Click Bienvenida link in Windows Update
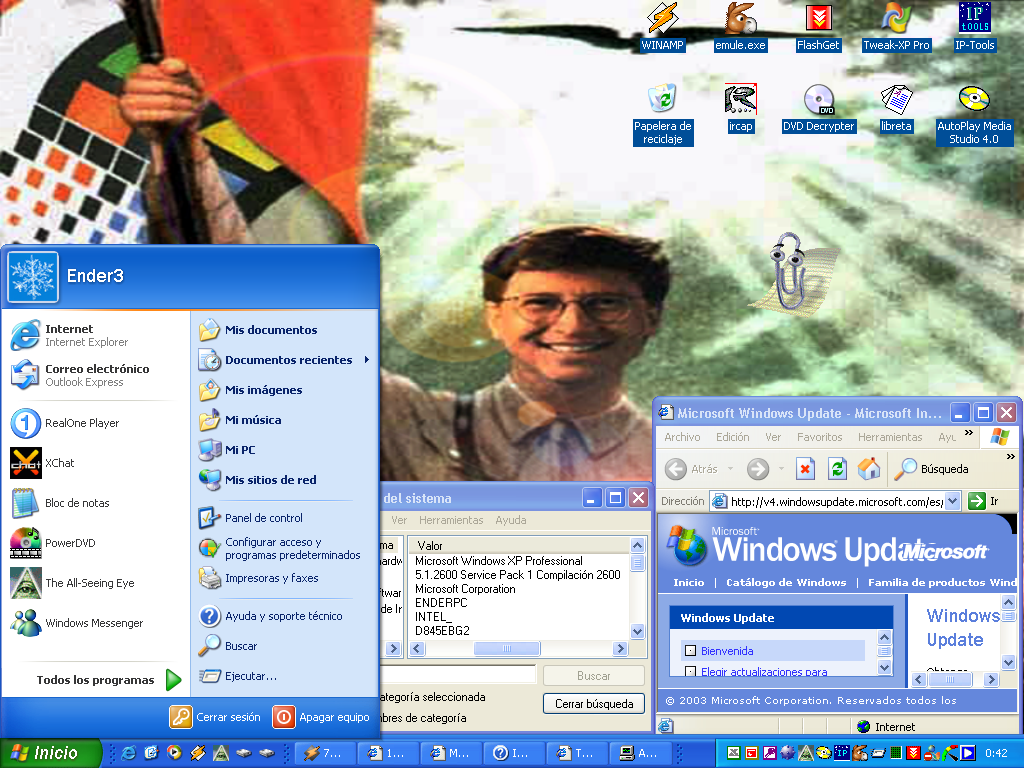 coord(727,650)
